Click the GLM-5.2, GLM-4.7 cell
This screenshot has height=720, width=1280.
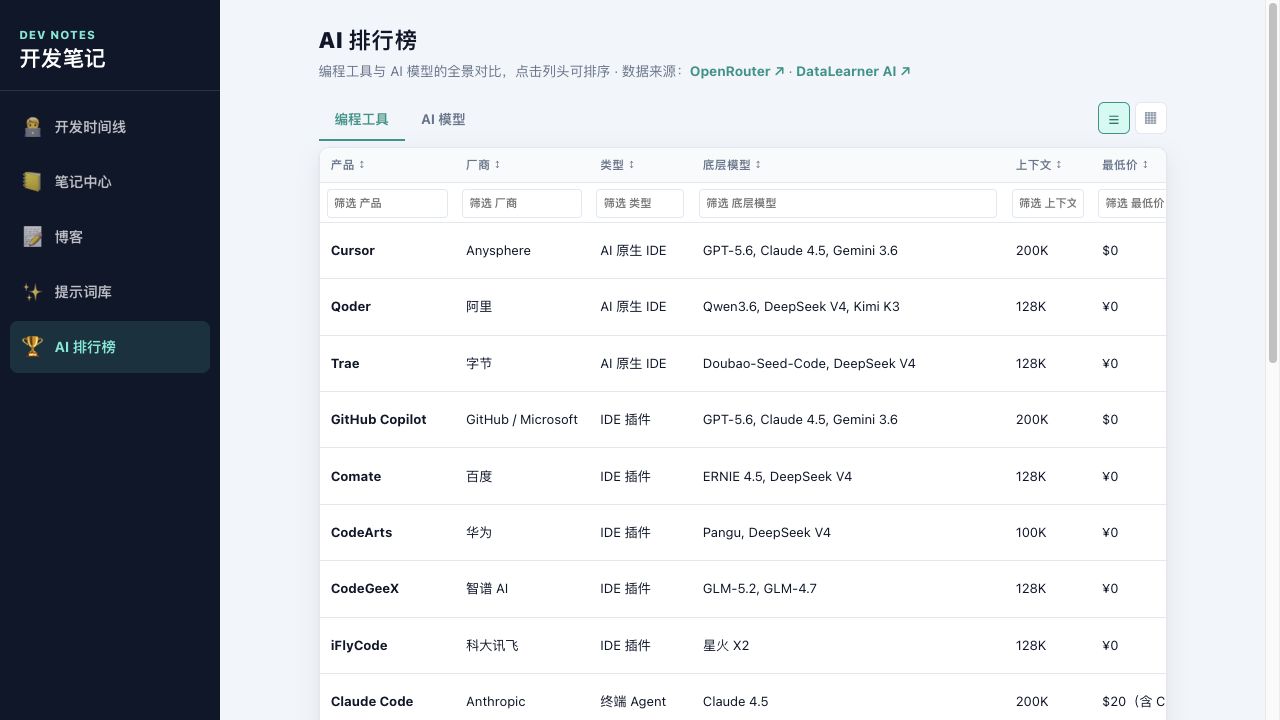pyautogui.click(x=760, y=589)
